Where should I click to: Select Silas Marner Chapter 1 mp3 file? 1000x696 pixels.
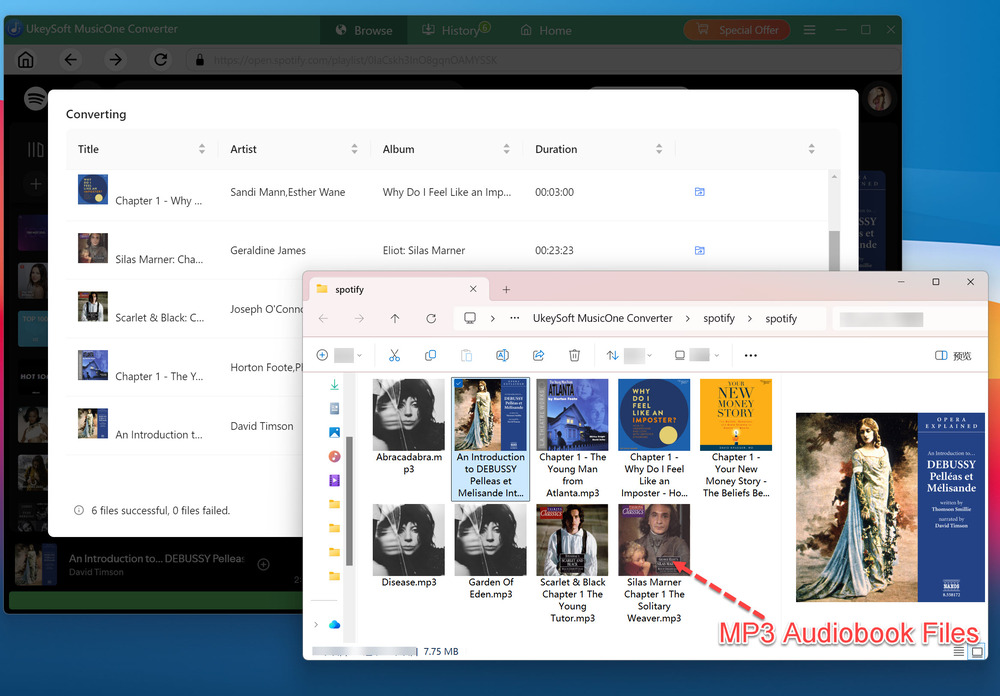[x=654, y=564]
